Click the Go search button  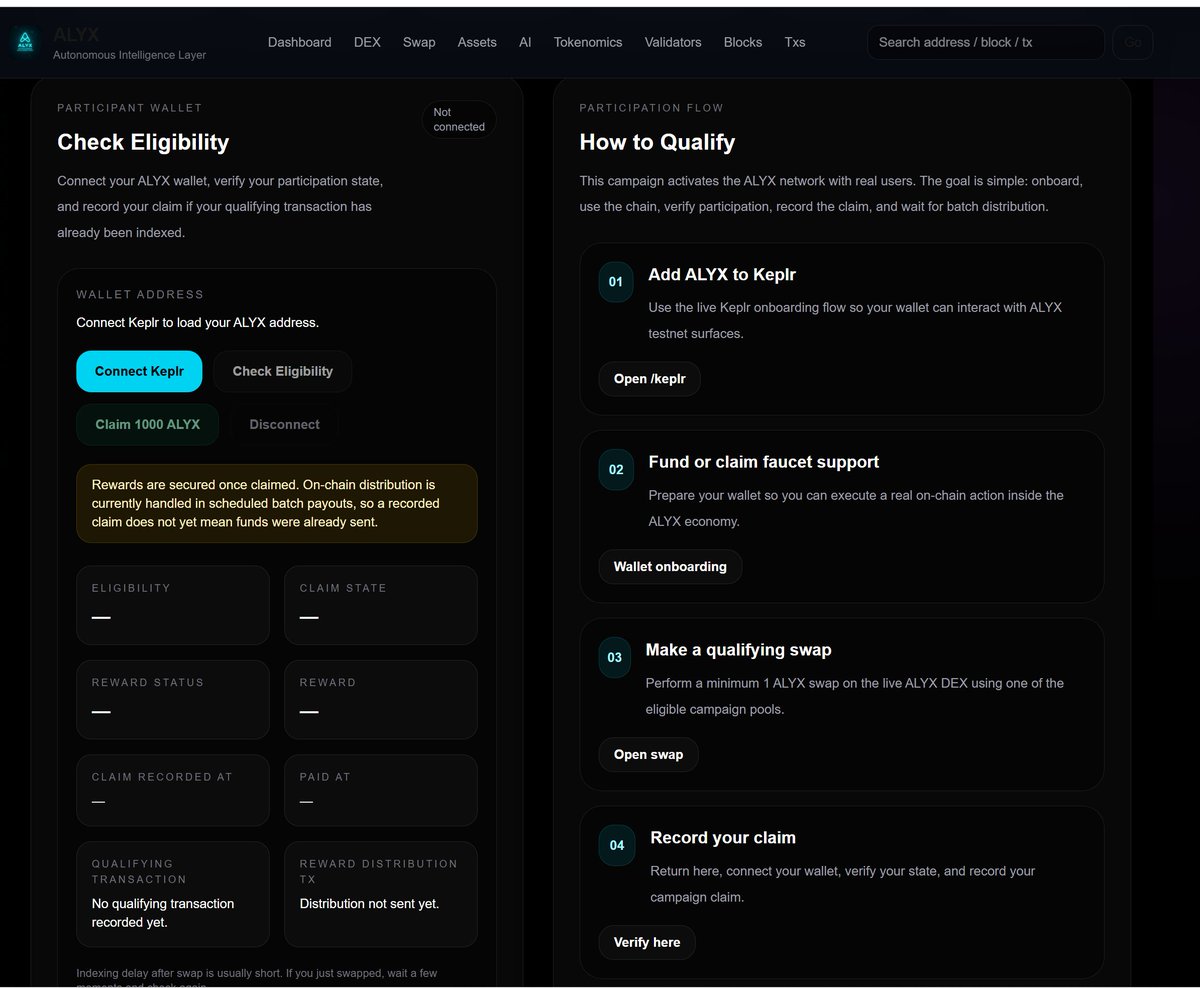(1133, 42)
